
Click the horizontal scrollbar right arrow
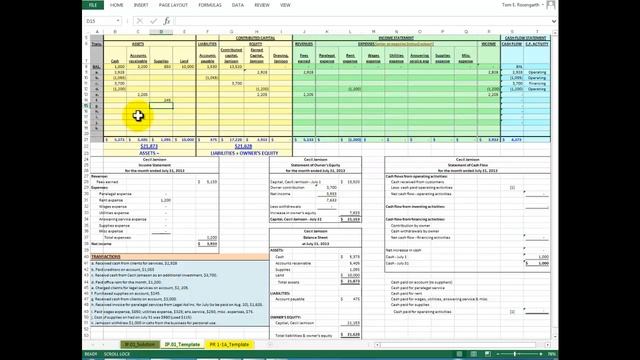pyautogui.click(x=547, y=345)
